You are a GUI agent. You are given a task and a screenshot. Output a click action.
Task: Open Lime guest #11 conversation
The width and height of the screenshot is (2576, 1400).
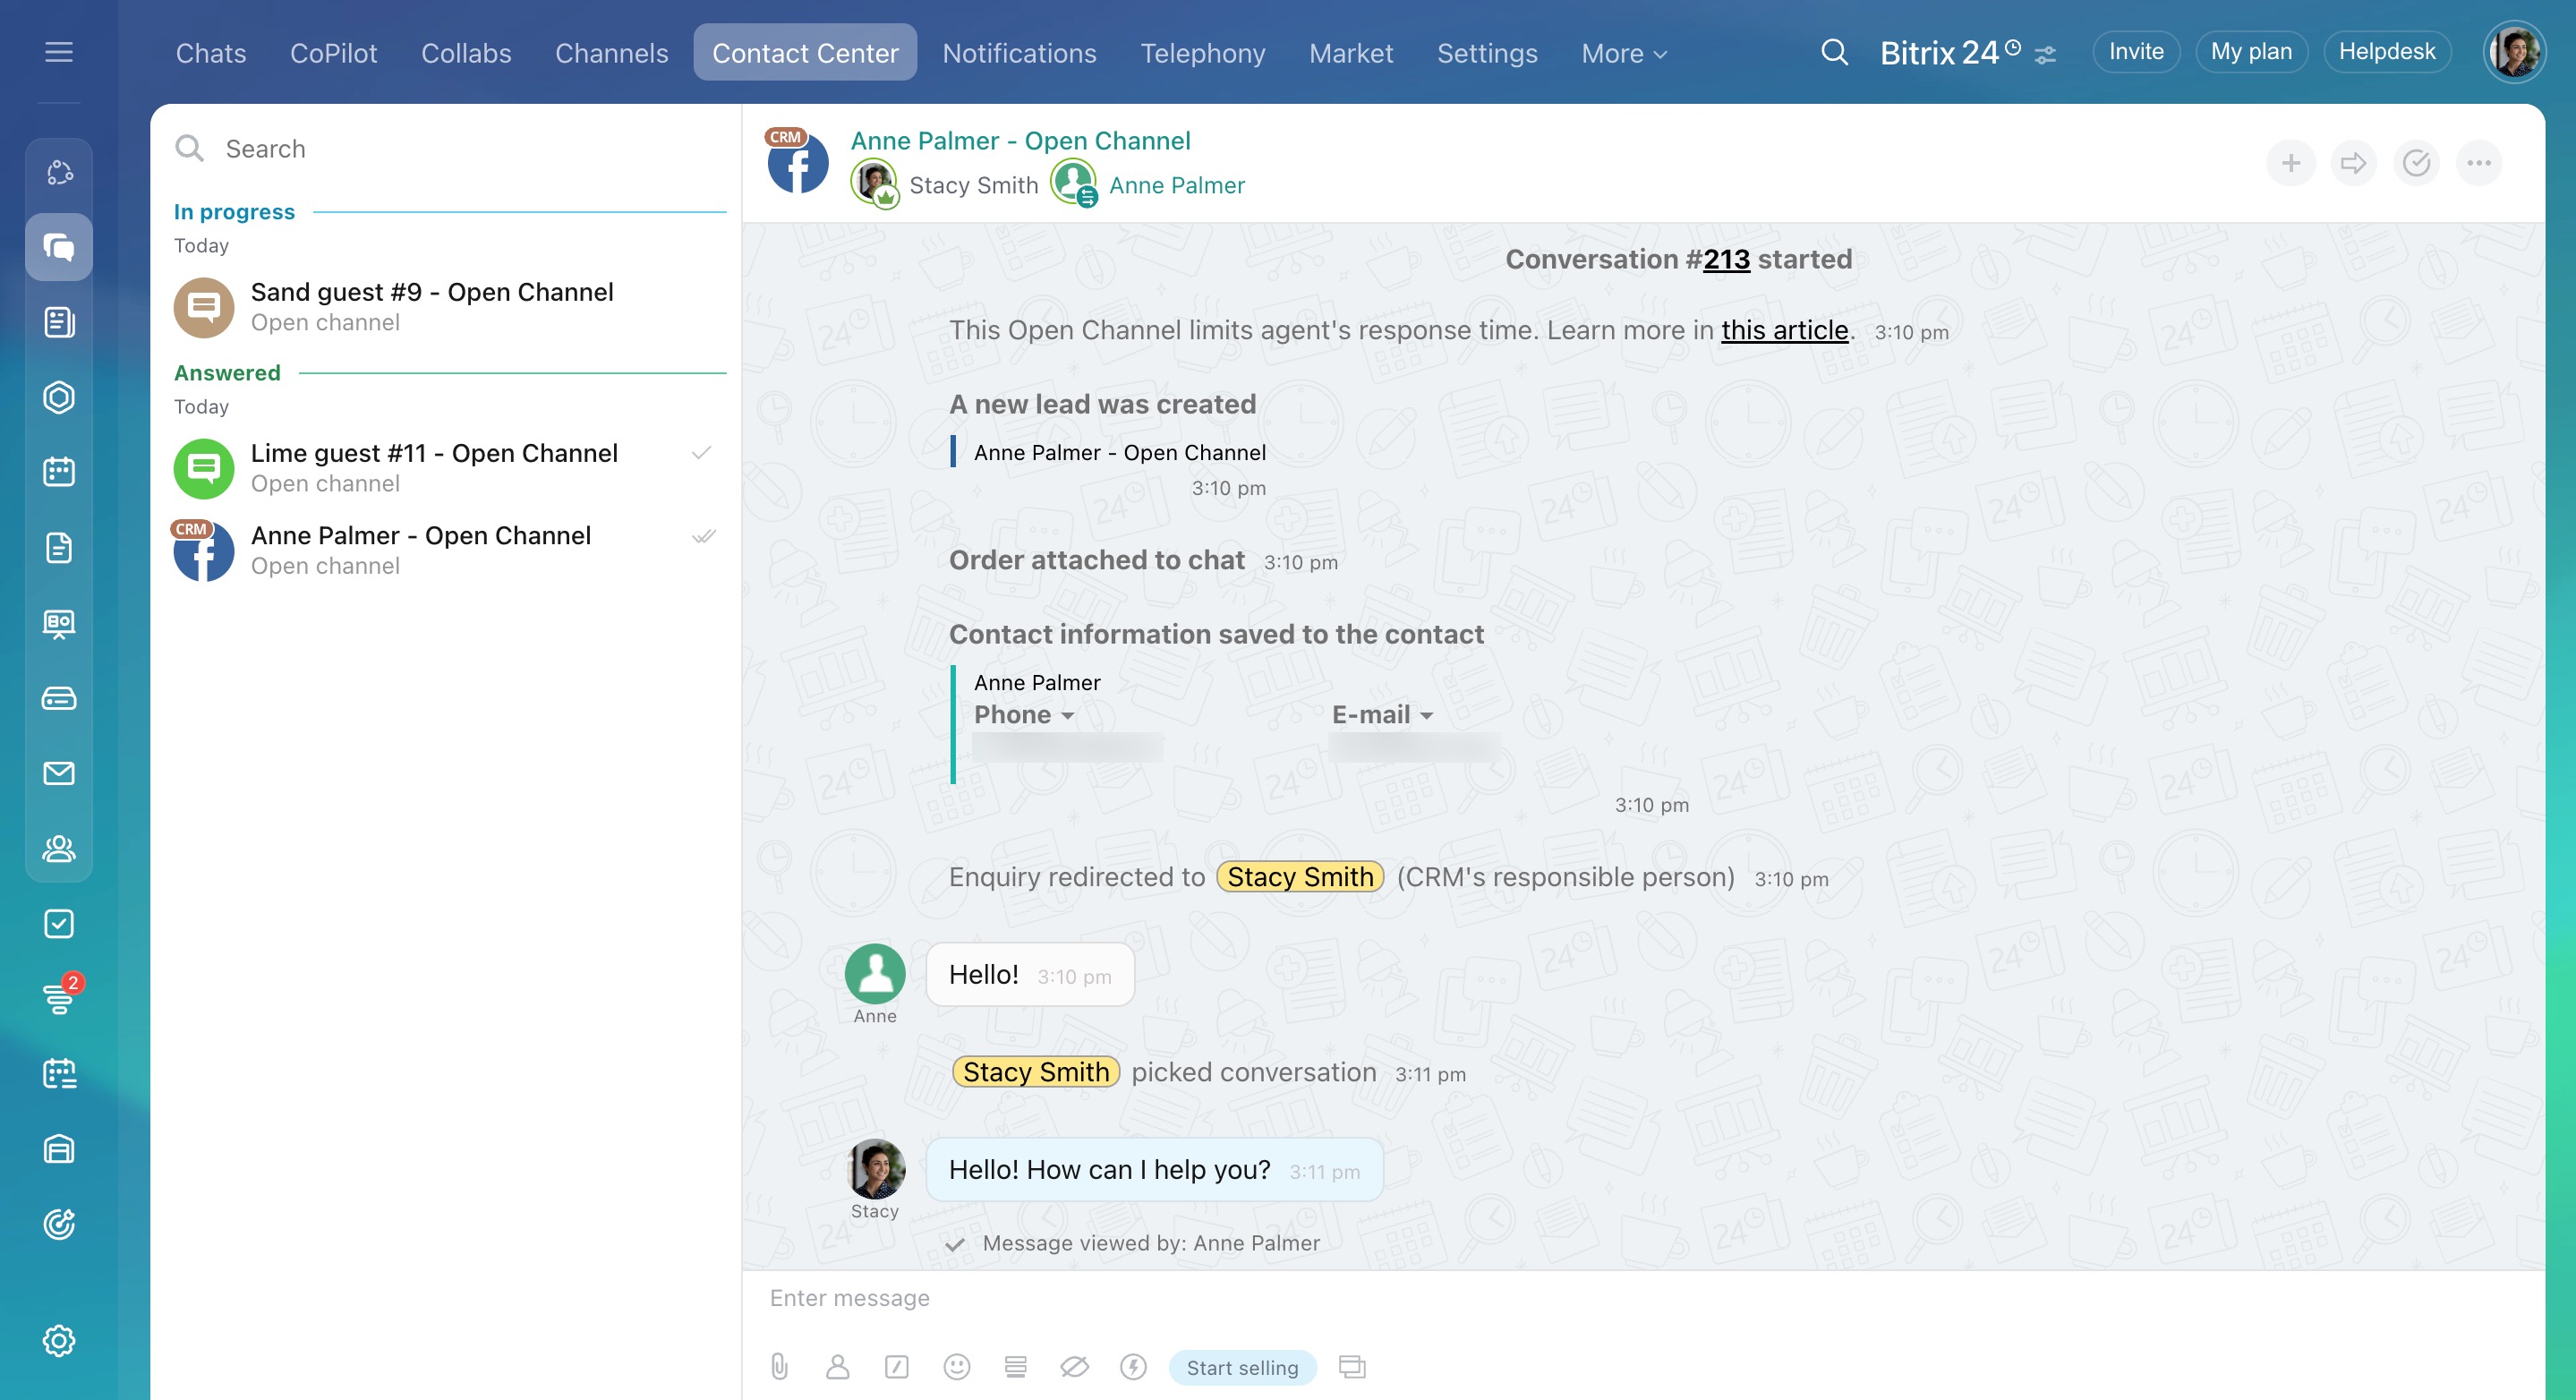pyautogui.click(x=446, y=468)
